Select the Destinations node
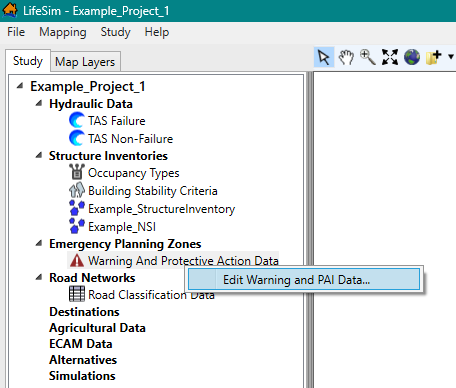This screenshot has height=388, width=456. point(84,312)
